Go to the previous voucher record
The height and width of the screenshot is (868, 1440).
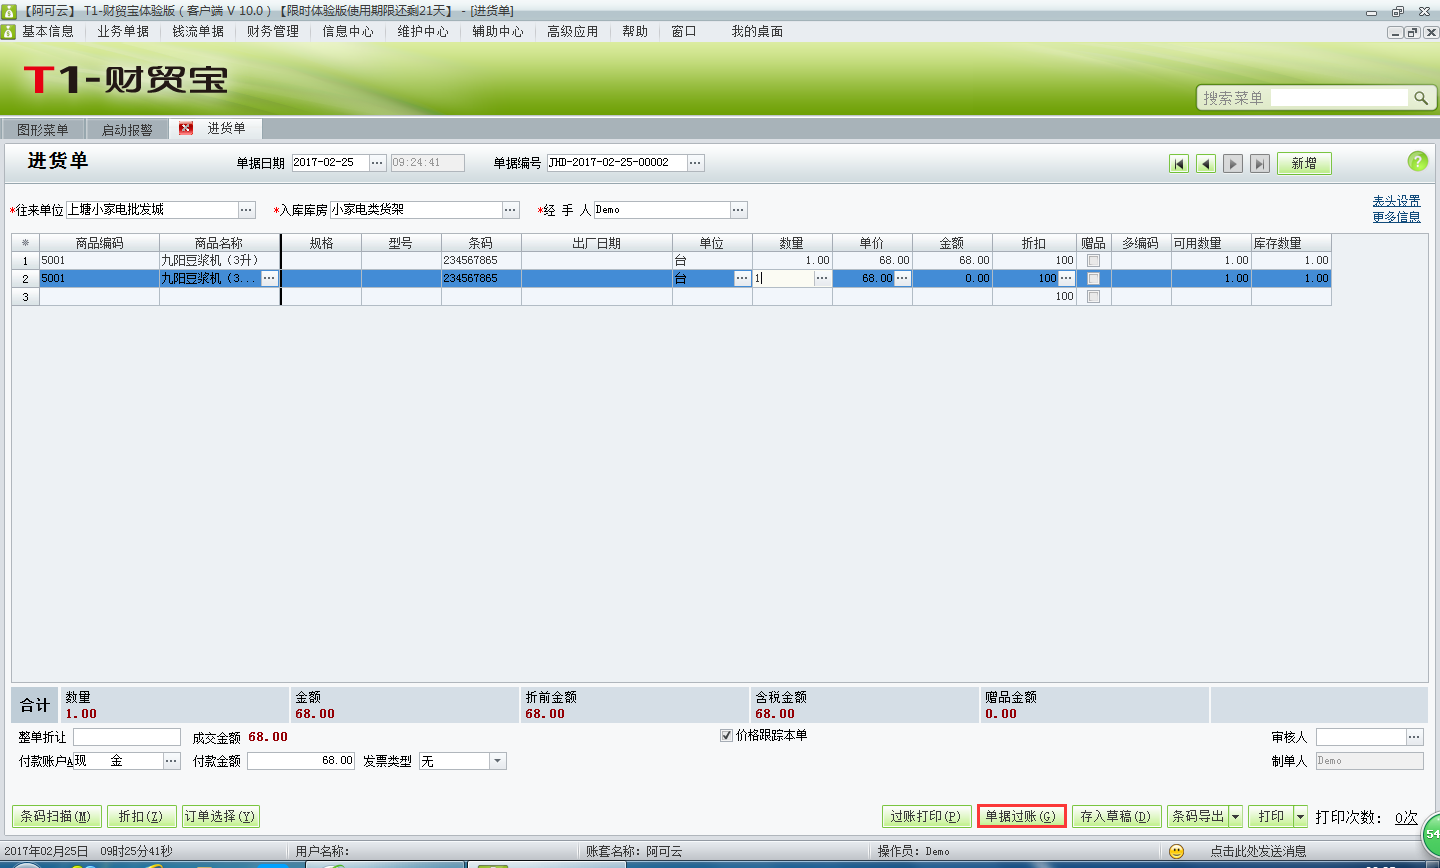pyautogui.click(x=1205, y=163)
